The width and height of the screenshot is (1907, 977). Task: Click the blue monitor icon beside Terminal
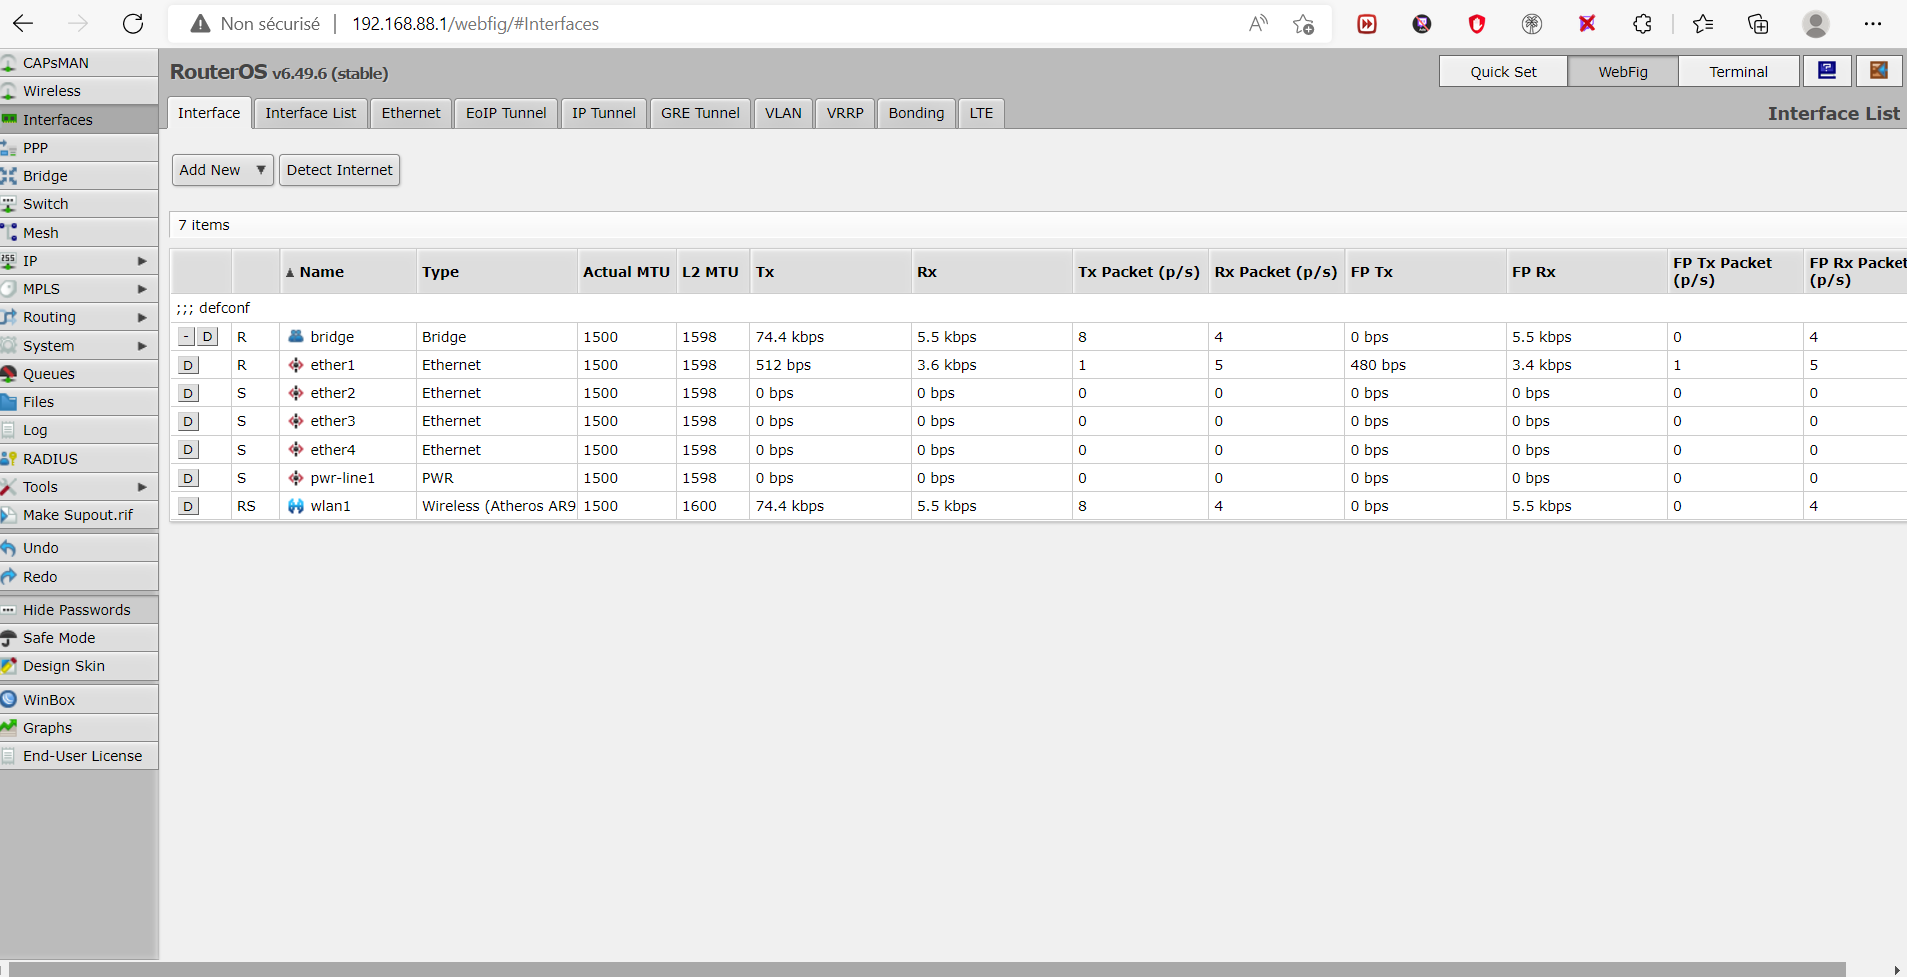pyautogui.click(x=1827, y=71)
